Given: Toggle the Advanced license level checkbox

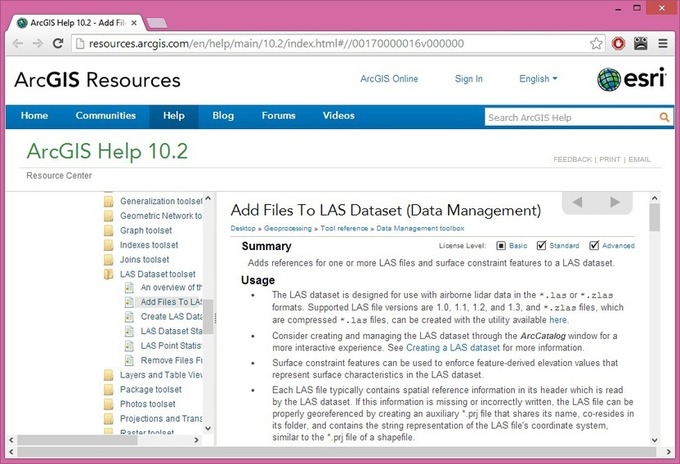Looking at the screenshot, I should coord(594,245).
